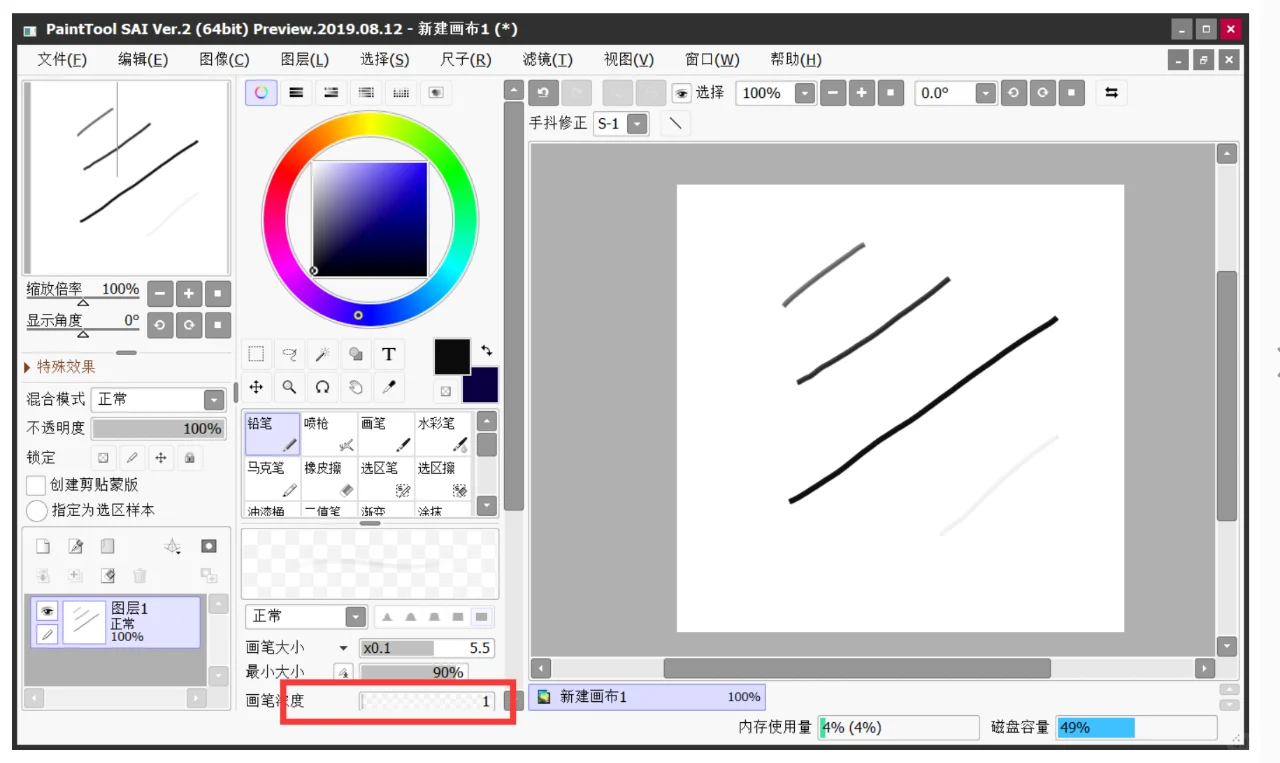Show the color wheel panel
The image size is (1280, 763).
pyautogui.click(x=261, y=92)
